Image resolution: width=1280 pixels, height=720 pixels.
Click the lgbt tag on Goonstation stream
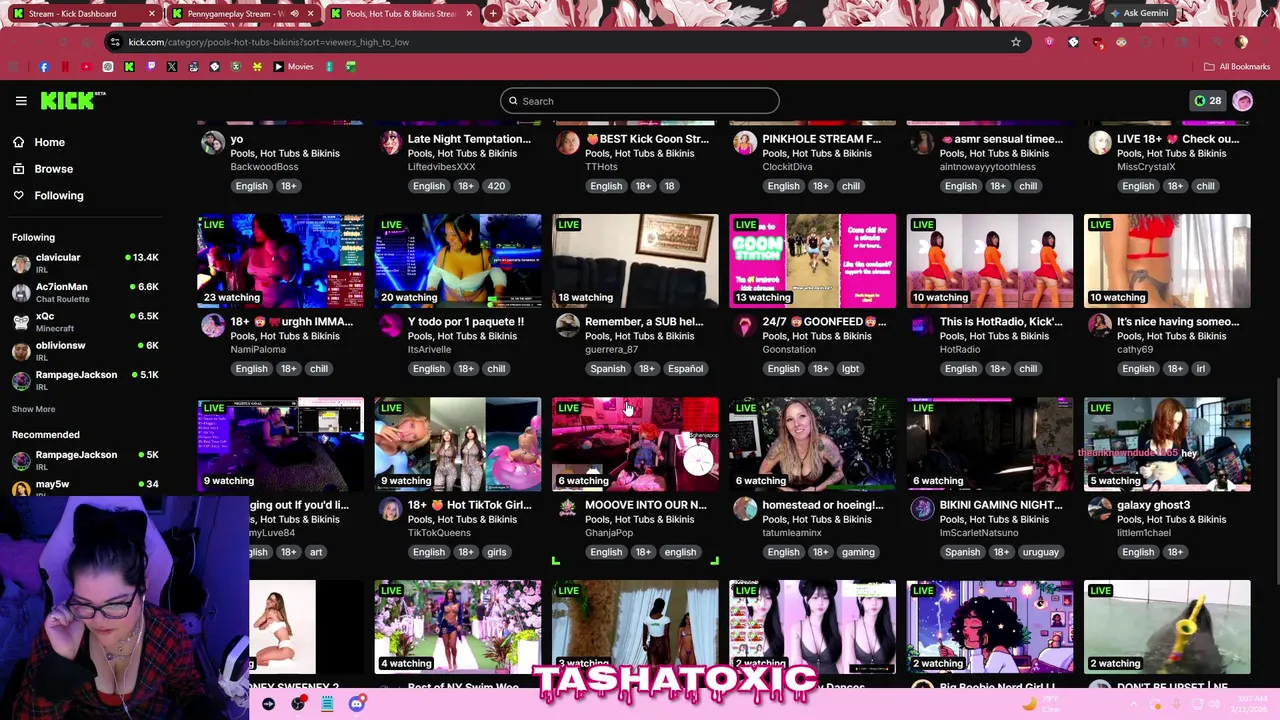(x=850, y=369)
